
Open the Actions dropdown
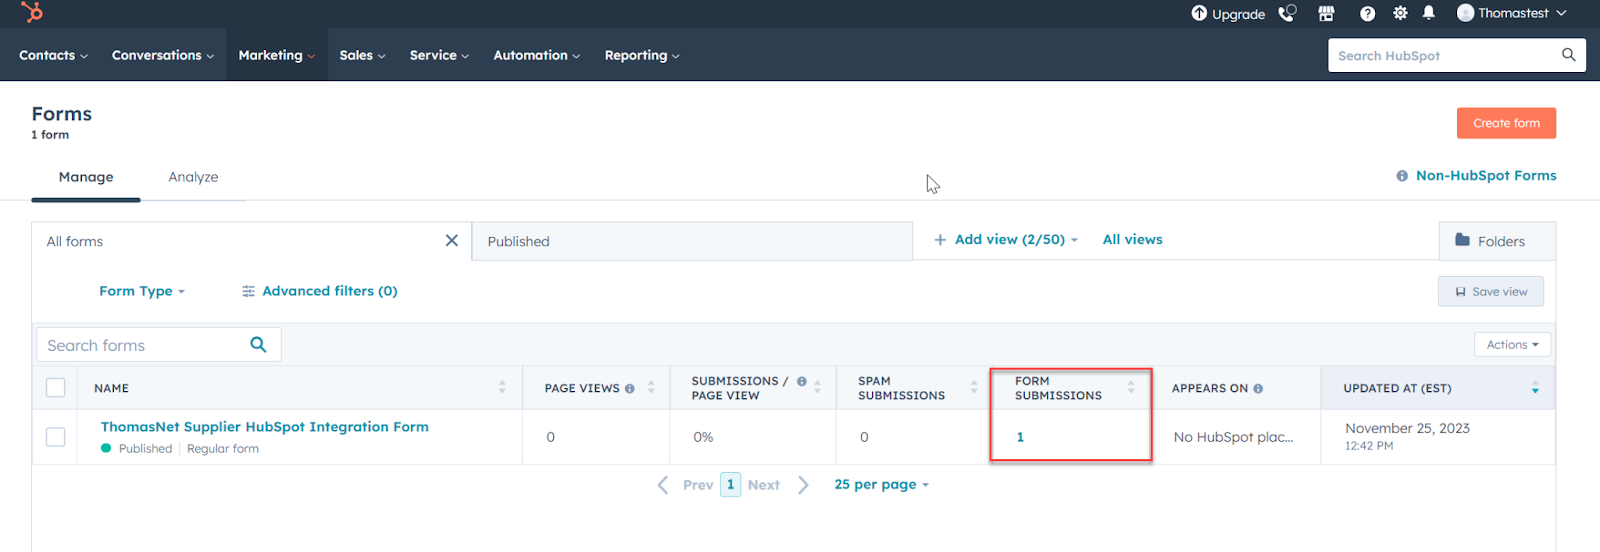click(x=1512, y=344)
